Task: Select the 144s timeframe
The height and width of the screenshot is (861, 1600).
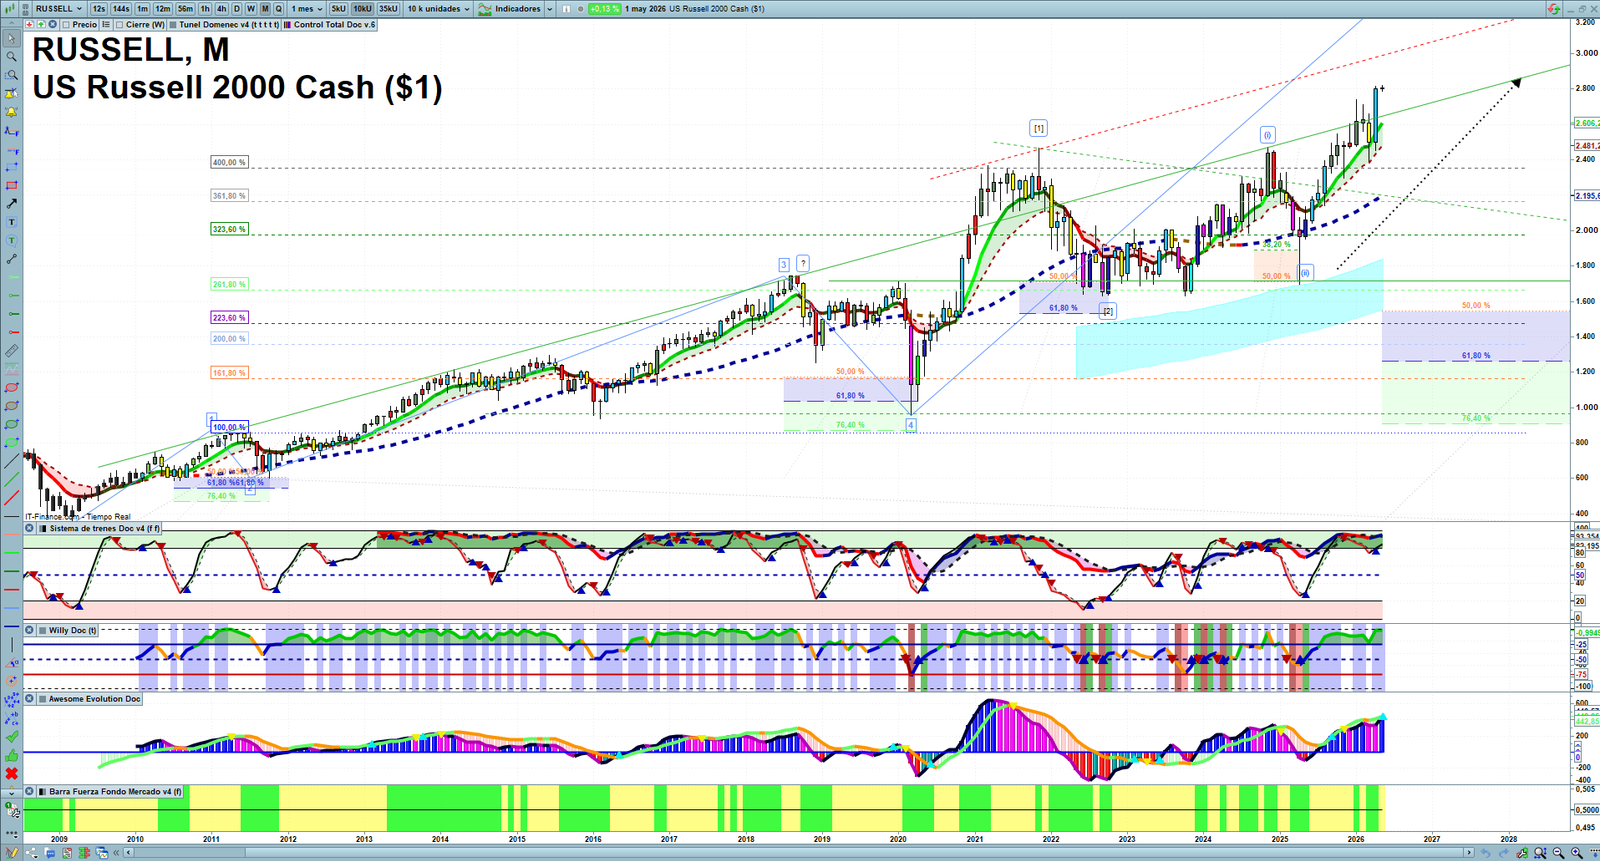Action: coord(121,9)
